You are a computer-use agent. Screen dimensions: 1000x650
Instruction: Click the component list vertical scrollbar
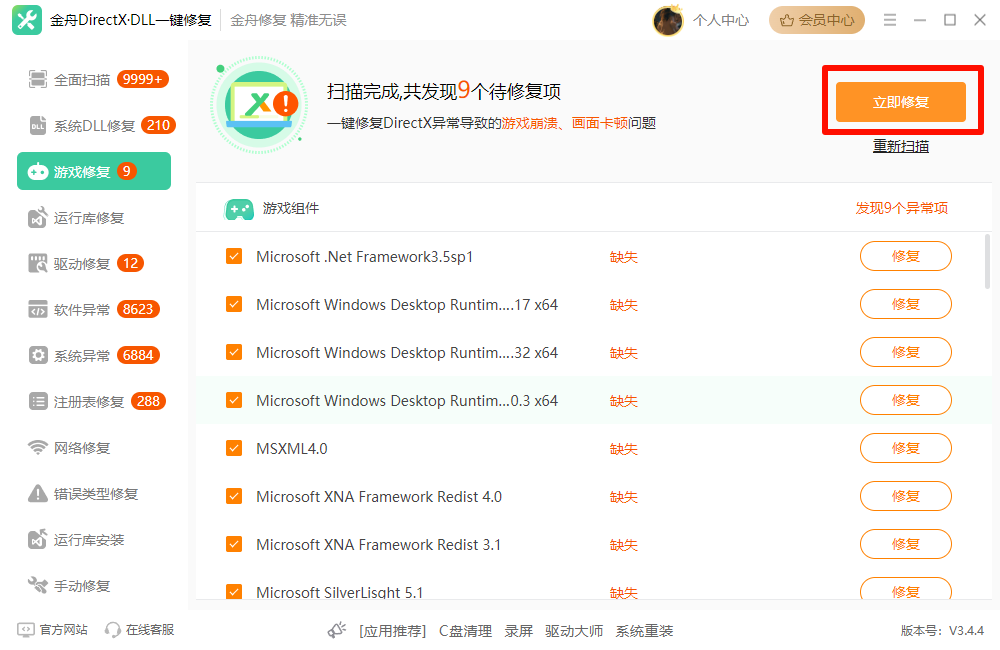point(987,262)
